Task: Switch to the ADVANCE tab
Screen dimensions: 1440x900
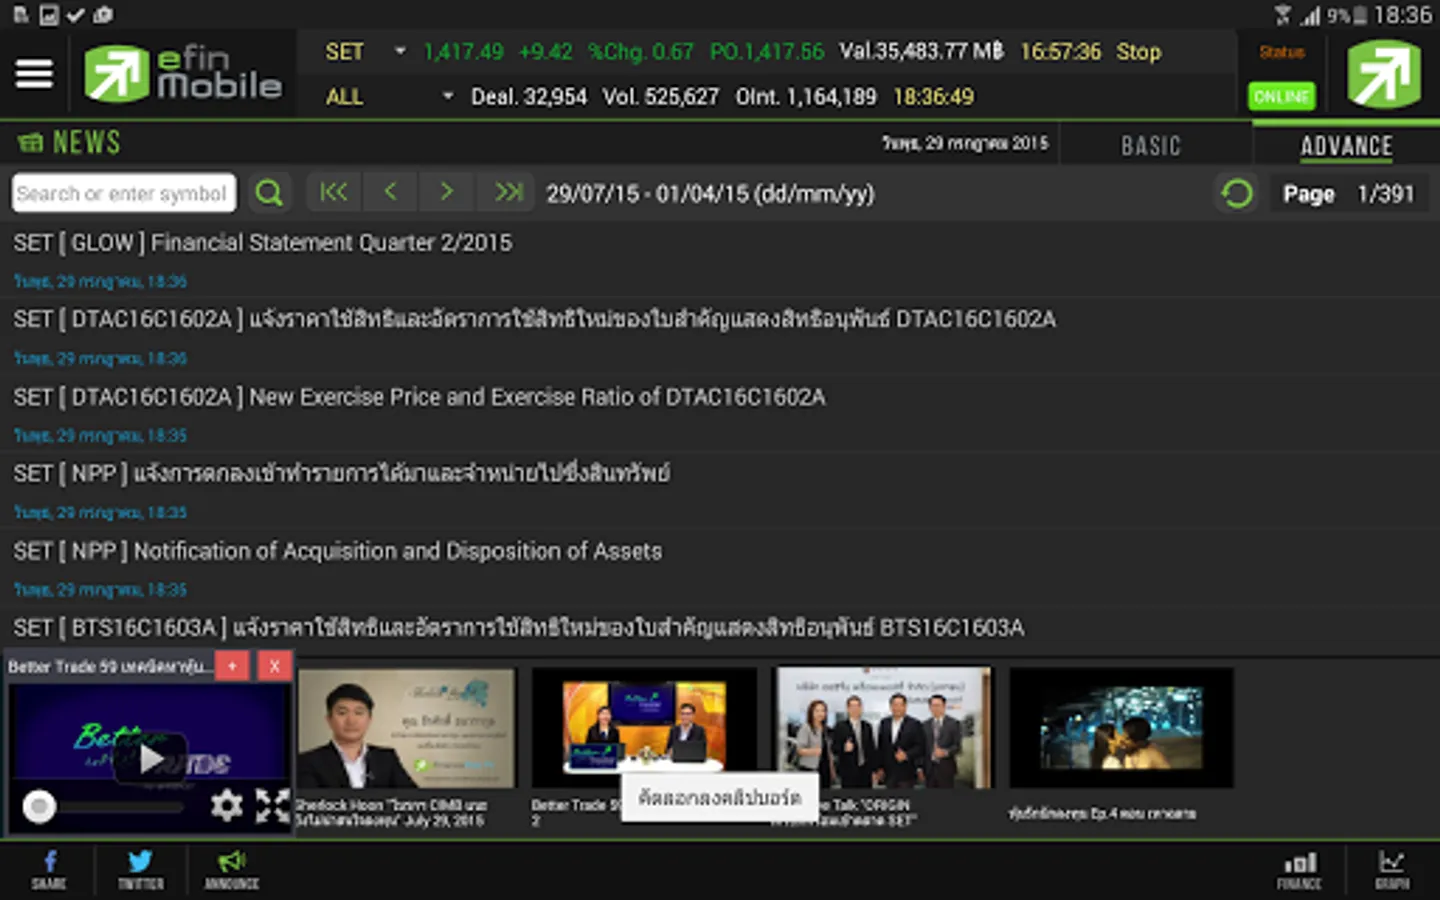Action: click(x=1346, y=146)
